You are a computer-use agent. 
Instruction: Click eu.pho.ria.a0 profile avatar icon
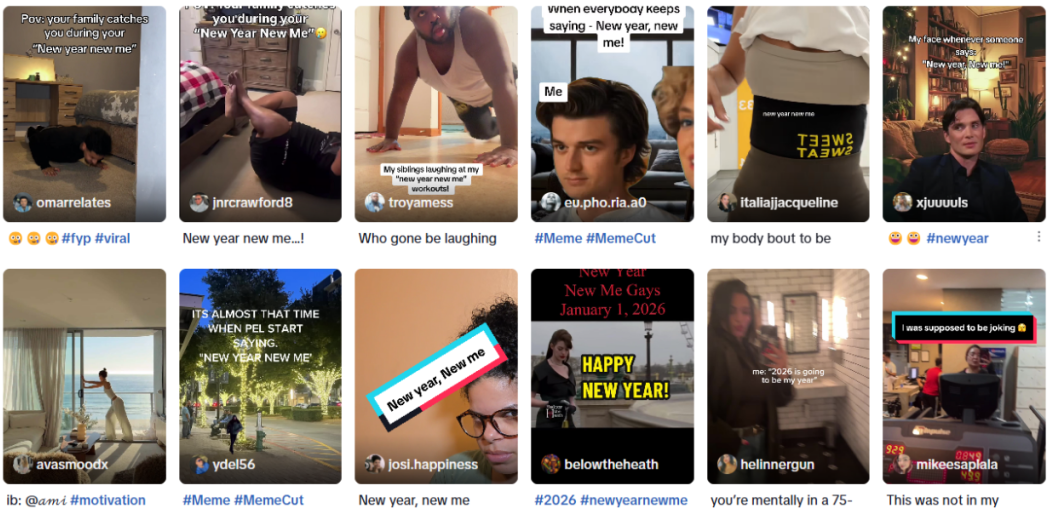click(x=551, y=202)
